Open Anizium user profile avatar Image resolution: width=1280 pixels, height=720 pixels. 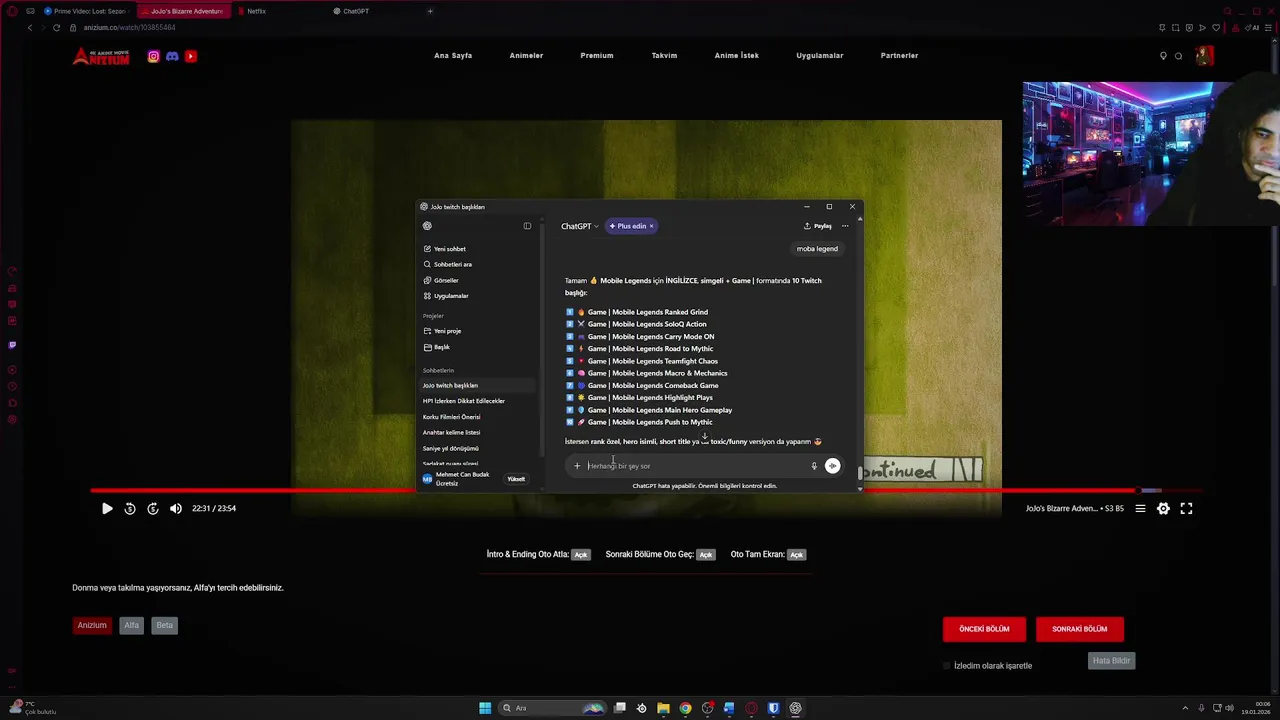point(1204,56)
